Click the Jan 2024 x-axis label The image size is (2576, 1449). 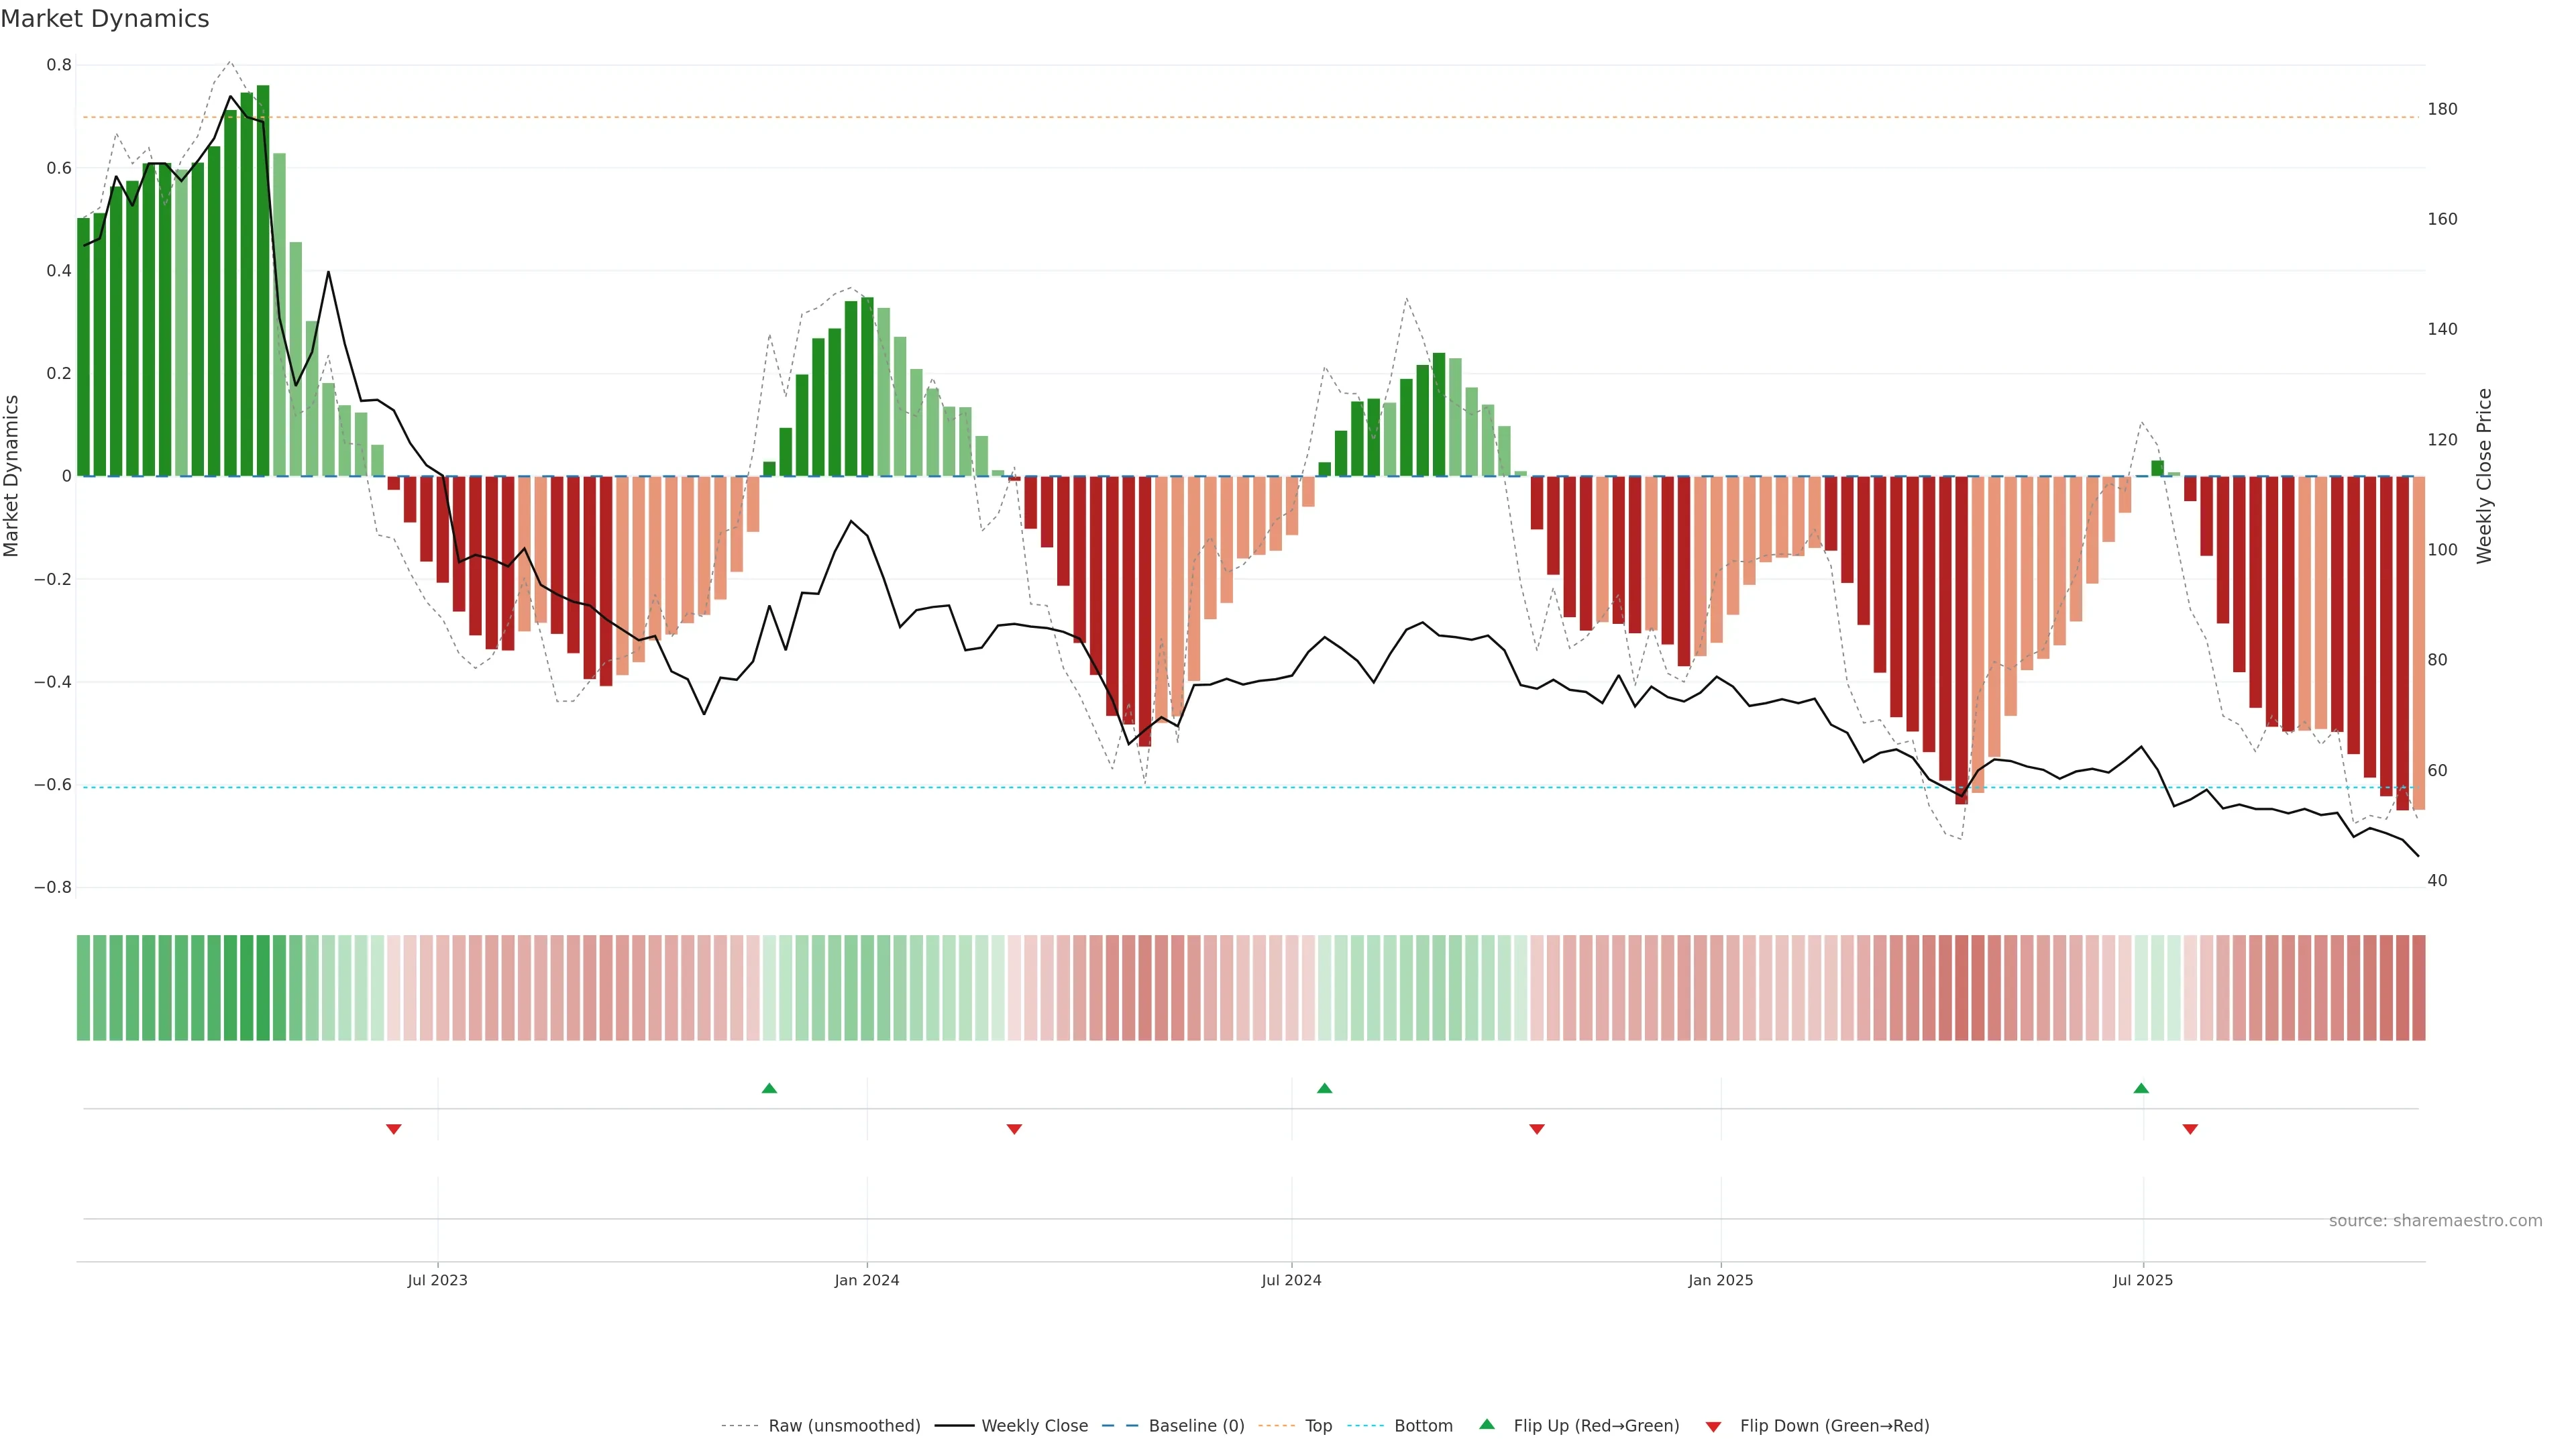[867, 1280]
